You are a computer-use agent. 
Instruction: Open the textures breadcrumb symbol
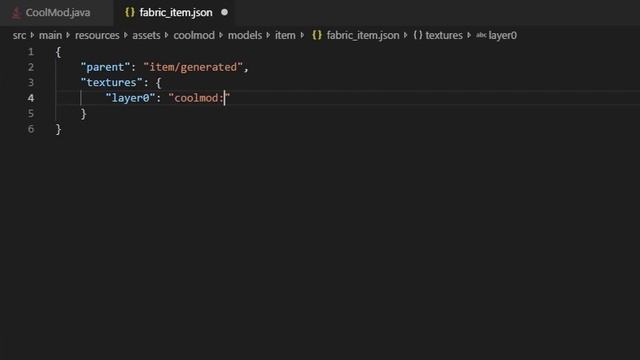tap(444, 36)
